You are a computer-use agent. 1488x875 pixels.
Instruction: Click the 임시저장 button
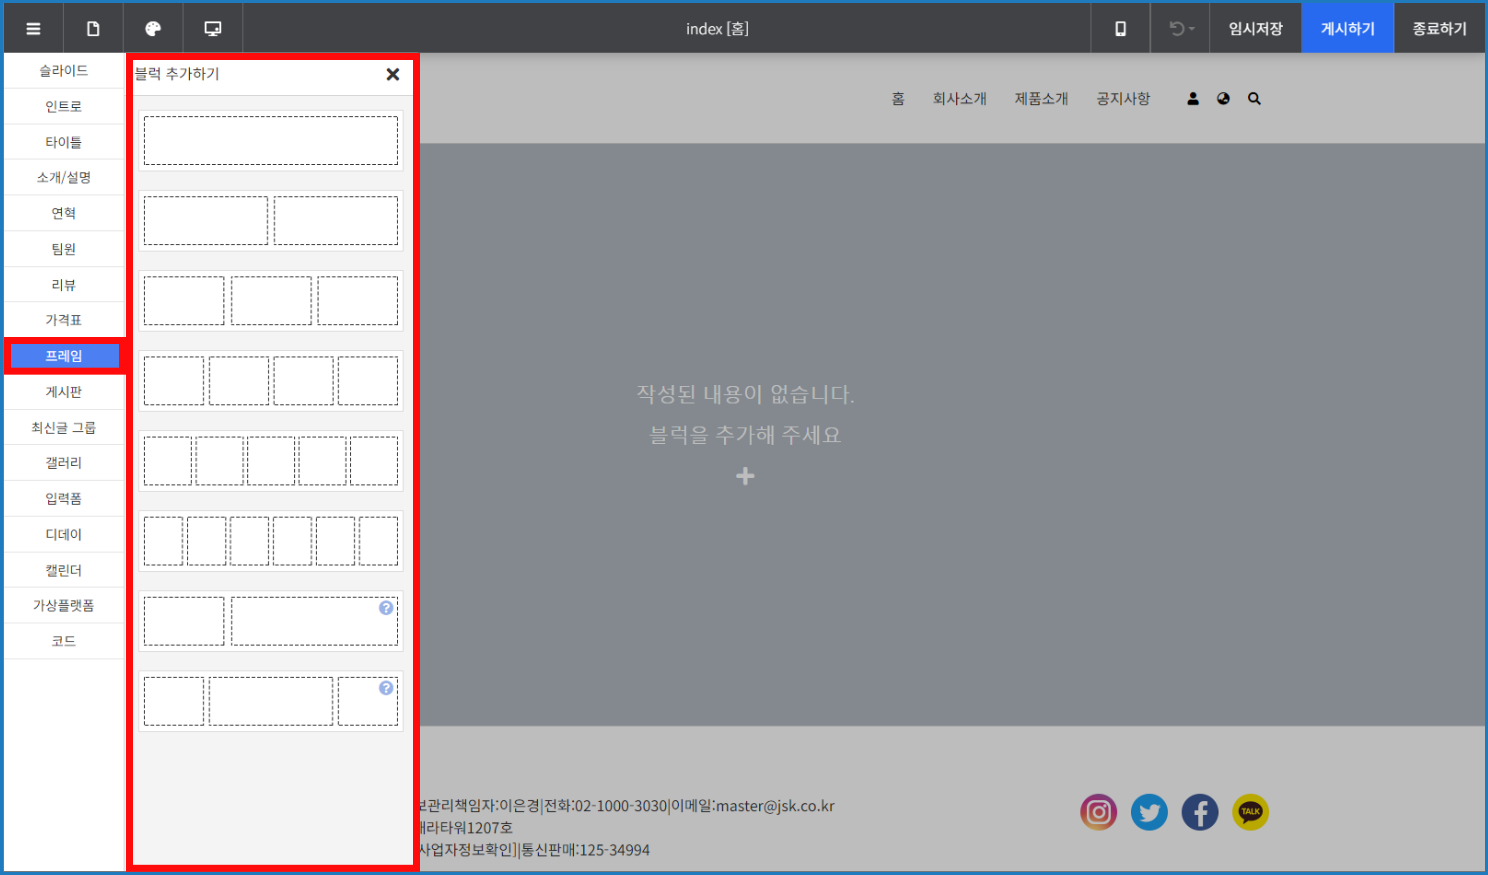[x=1255, y=29]
